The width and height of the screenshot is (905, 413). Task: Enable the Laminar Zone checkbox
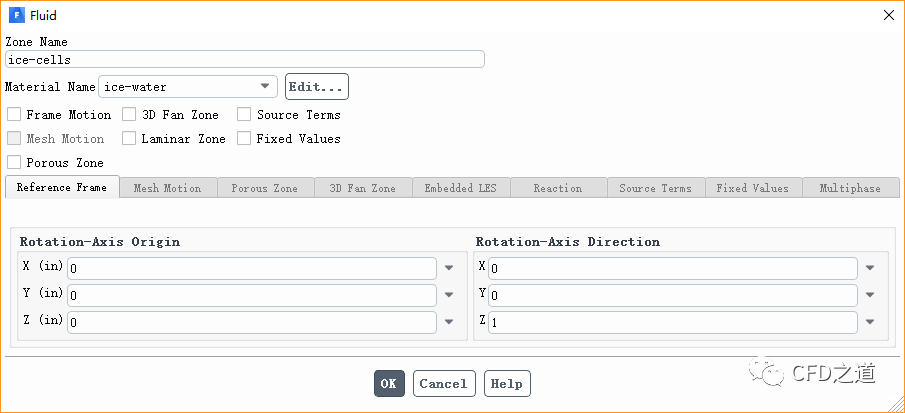click(x=129, y=139)
